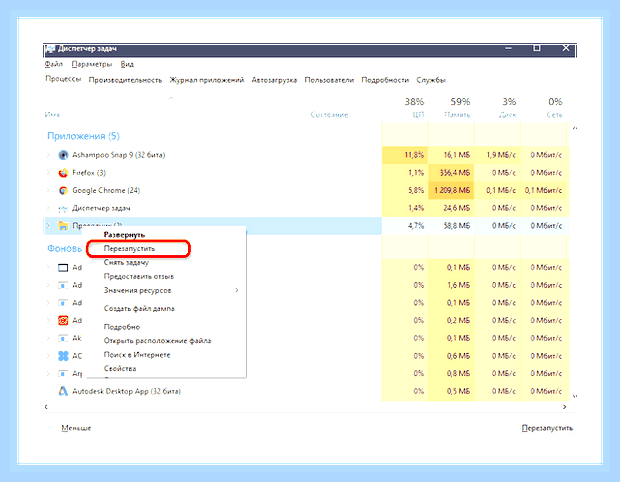Click the horizontal scrollbar right arrow

pos(565,406)
